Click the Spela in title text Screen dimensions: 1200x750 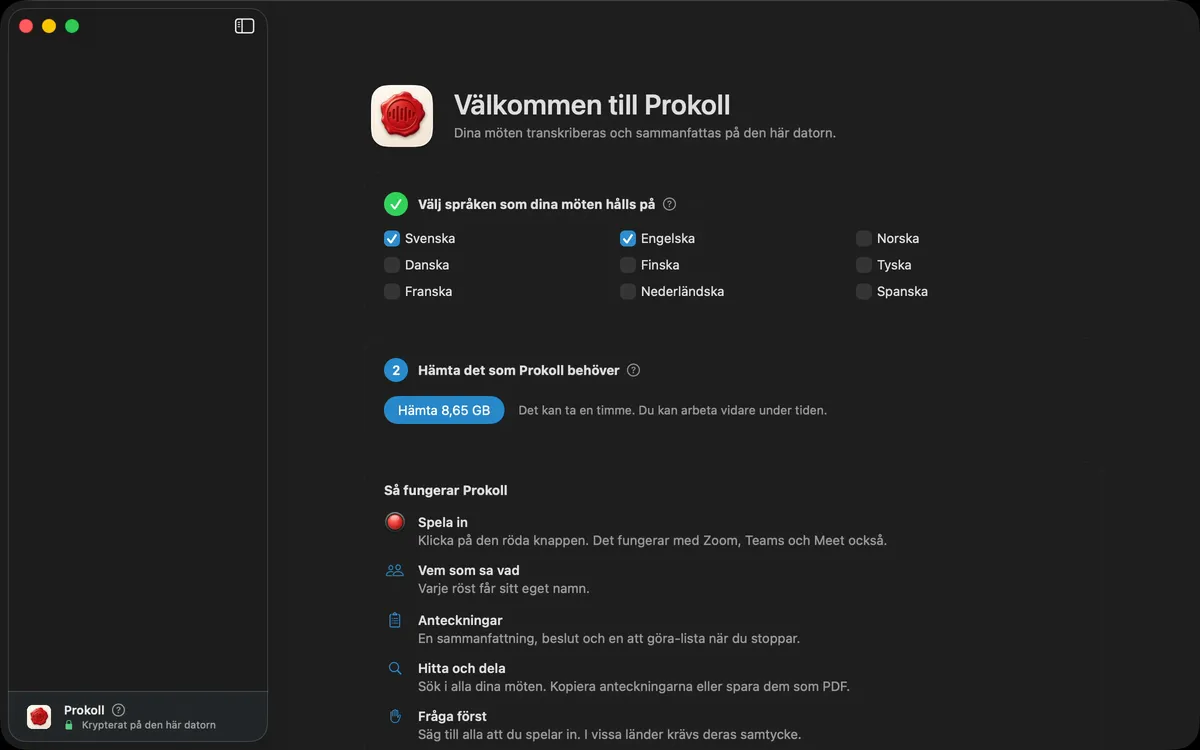443,522
